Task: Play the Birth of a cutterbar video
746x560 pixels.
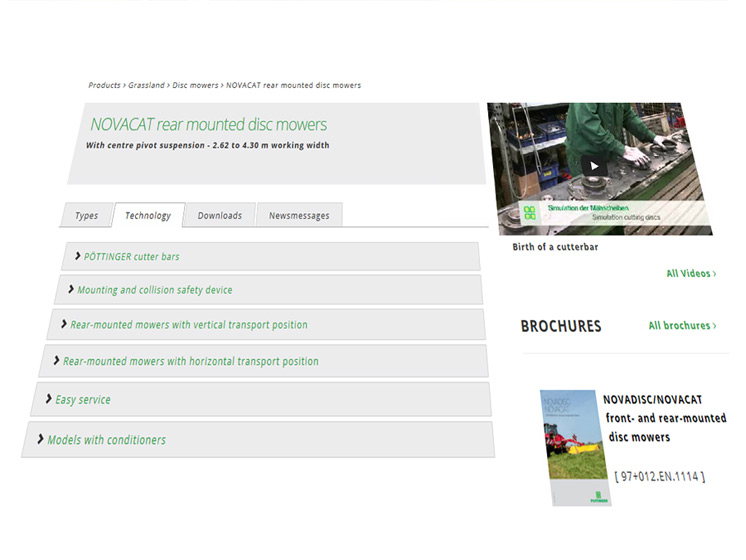Action: (594, 166)
